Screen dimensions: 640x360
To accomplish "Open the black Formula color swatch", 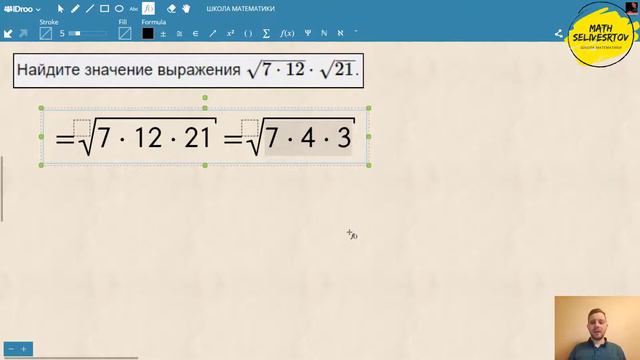I will click(x=148, y=33).
